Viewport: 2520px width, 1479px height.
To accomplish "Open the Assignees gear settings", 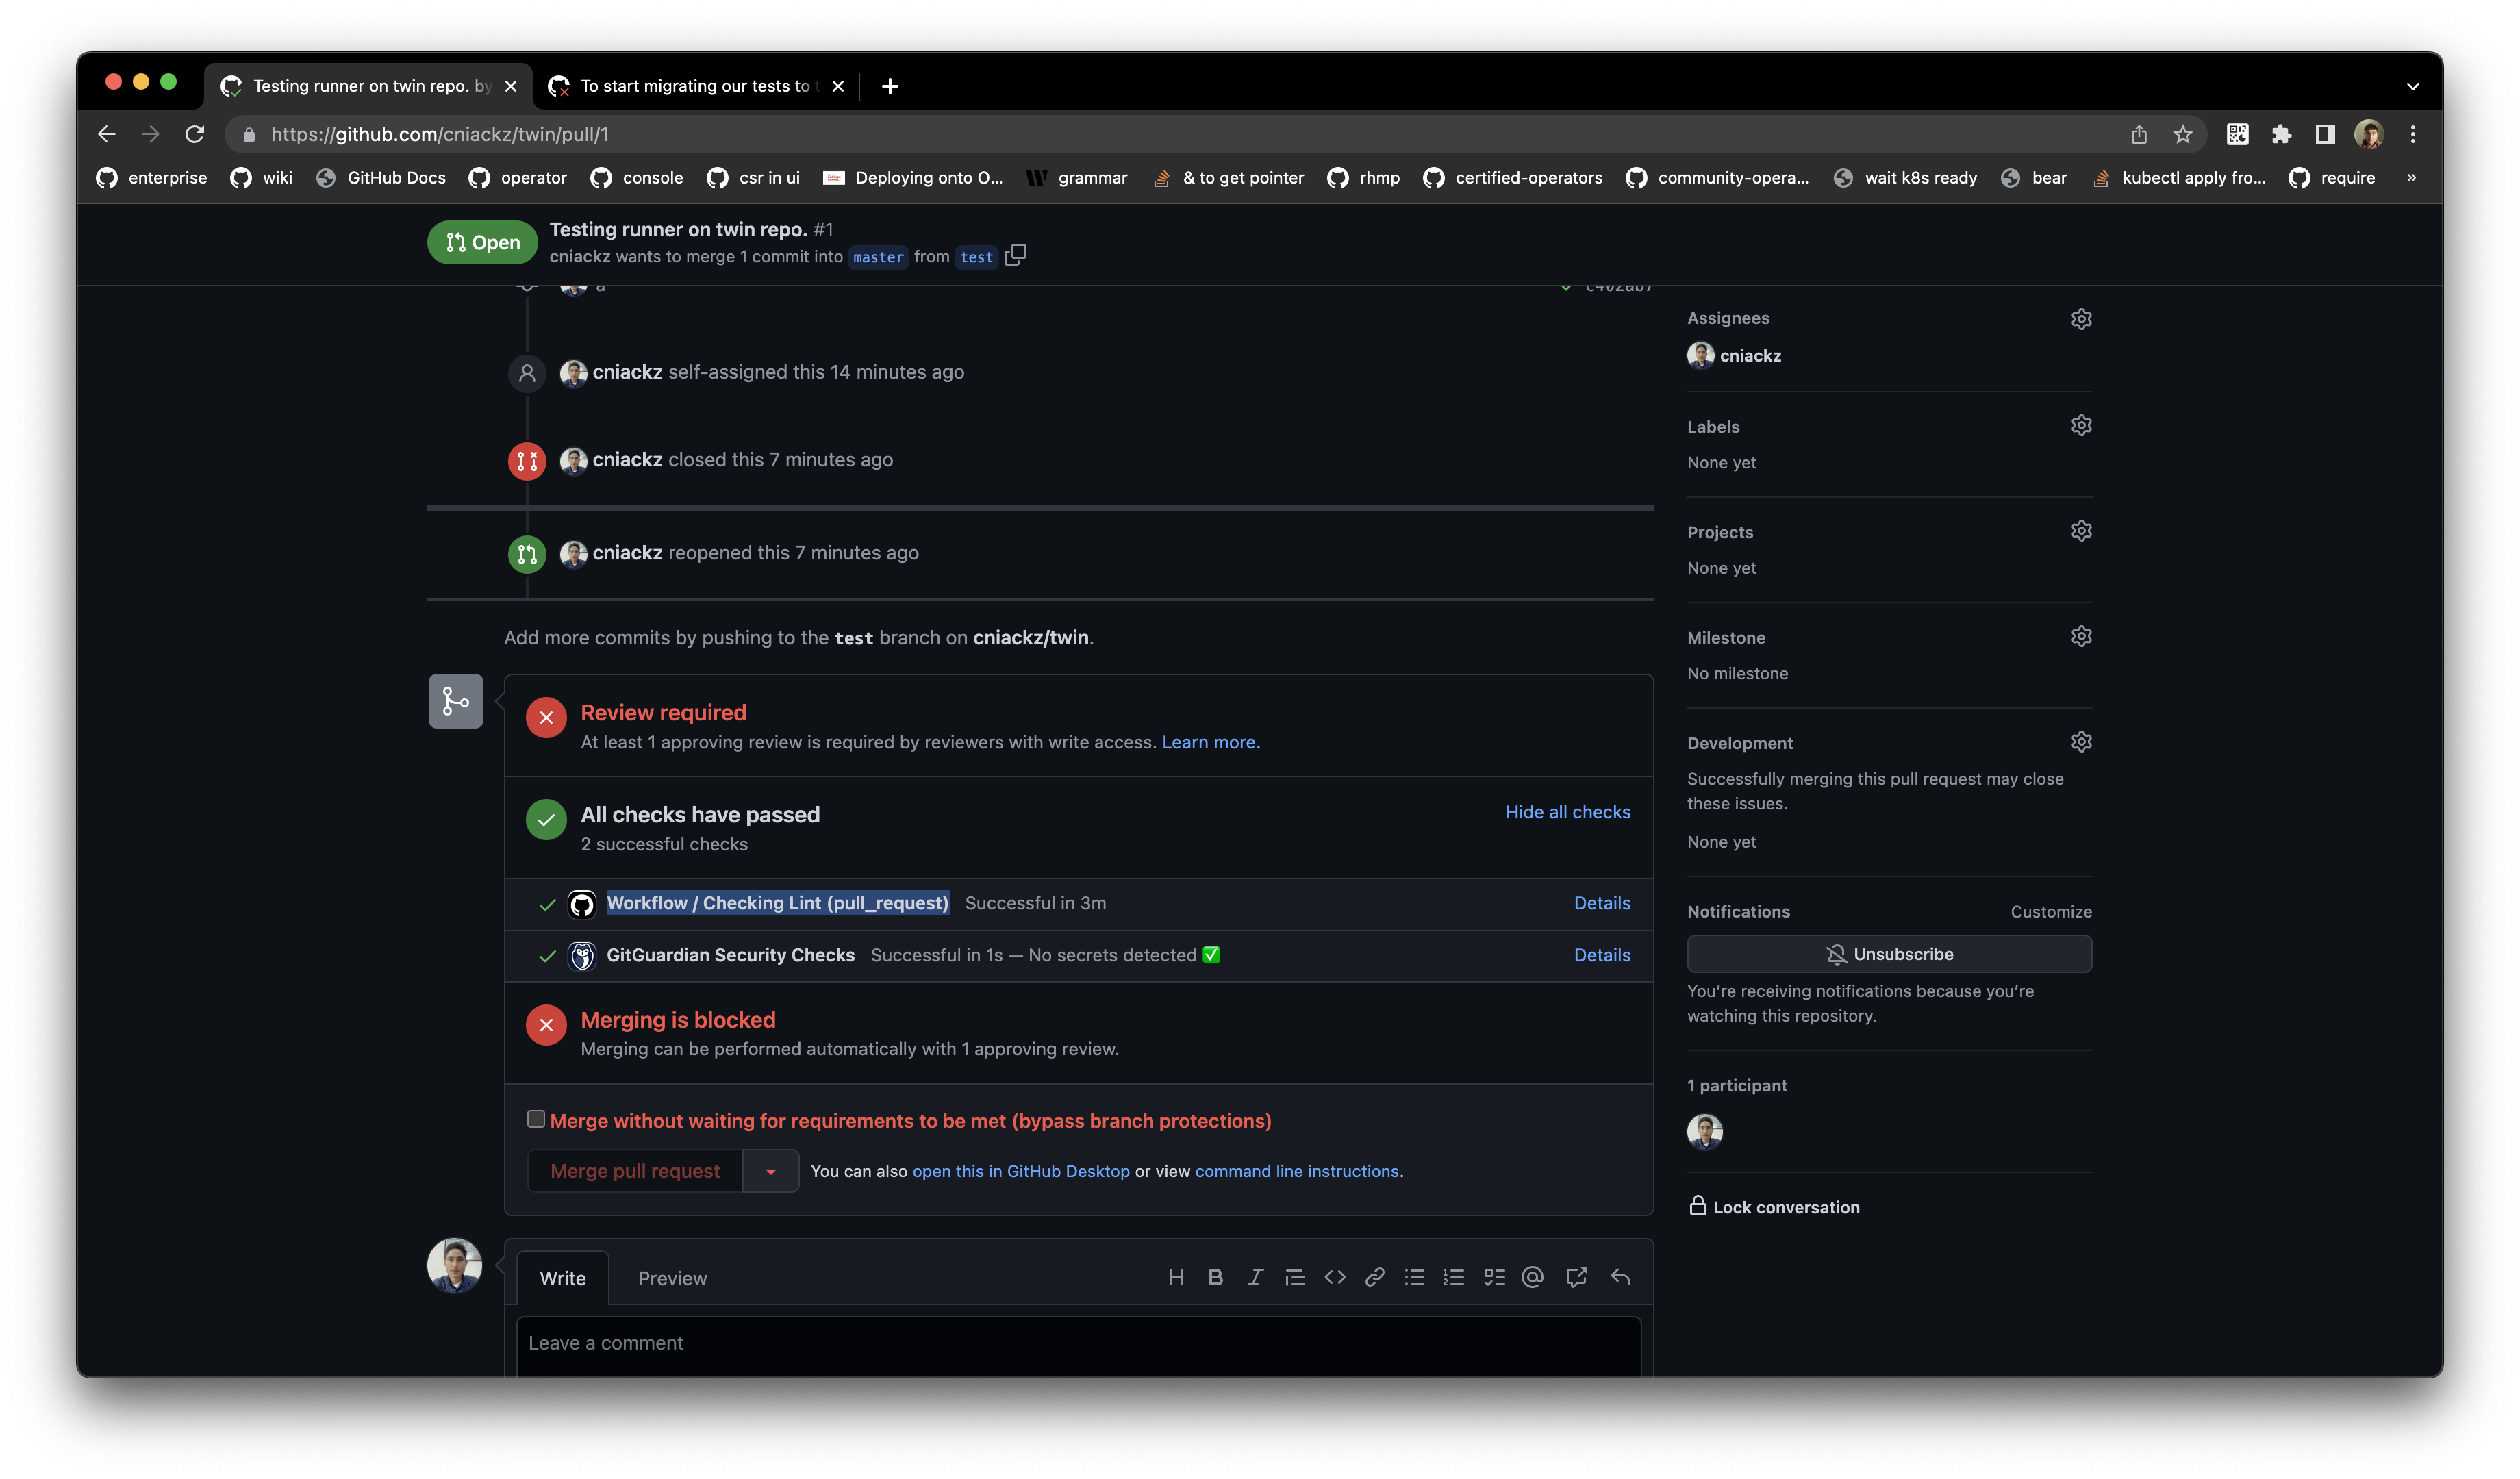I will click(2081, 319).
